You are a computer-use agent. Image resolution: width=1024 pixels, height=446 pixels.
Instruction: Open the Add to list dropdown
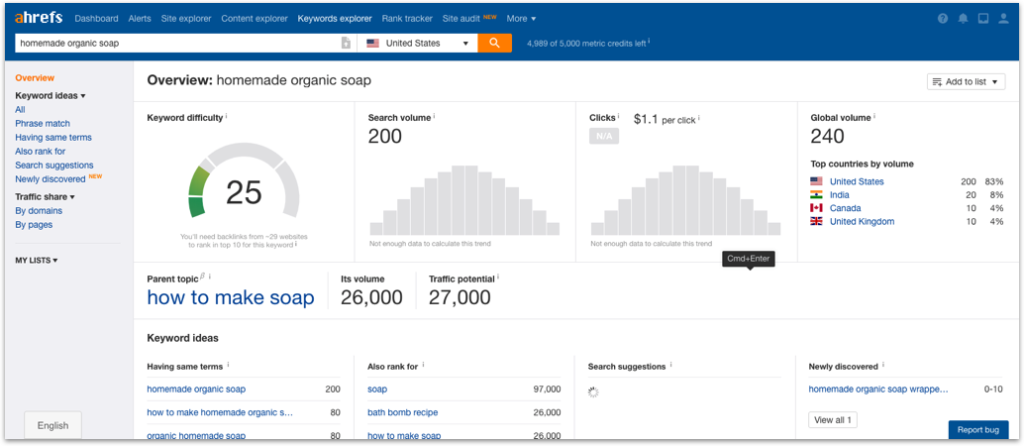[966, 82]
